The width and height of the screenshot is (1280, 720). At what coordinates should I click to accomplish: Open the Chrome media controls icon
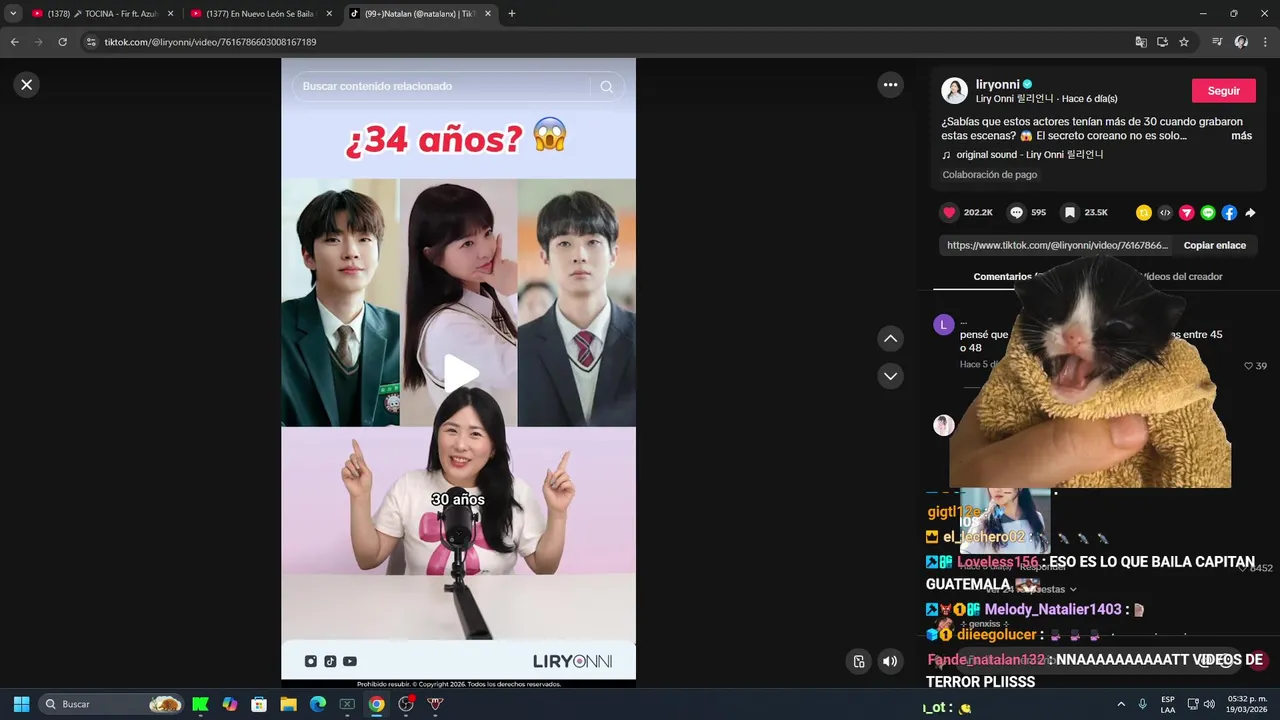[x=1217, y=42]
